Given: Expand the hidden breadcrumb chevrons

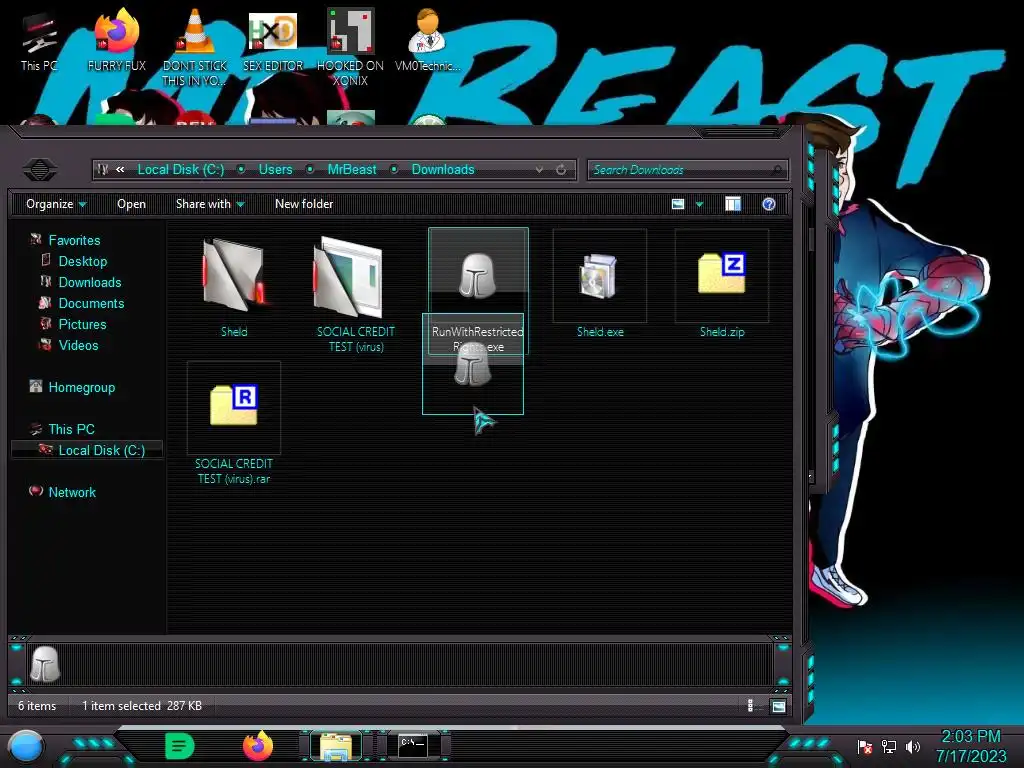Looking at the screenshot, I should coord(120,170).
